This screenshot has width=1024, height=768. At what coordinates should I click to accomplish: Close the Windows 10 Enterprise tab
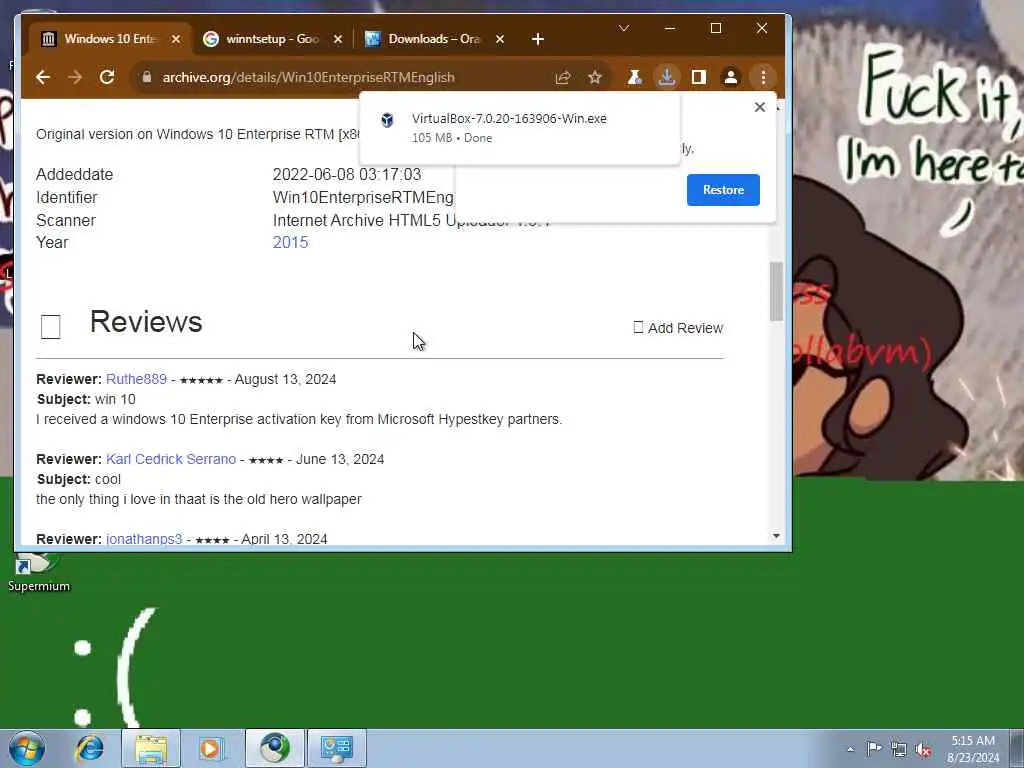[x=176, y=39]
